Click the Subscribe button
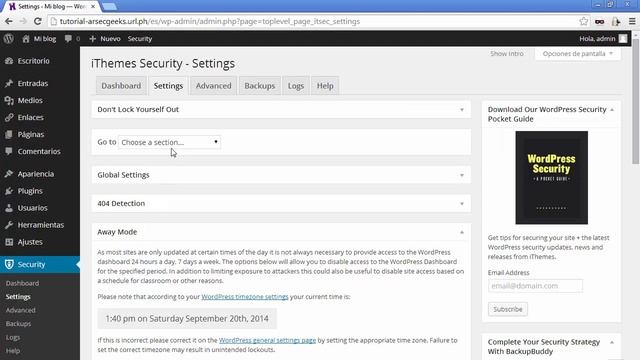The image size is (640, 360). pos(508,309)
